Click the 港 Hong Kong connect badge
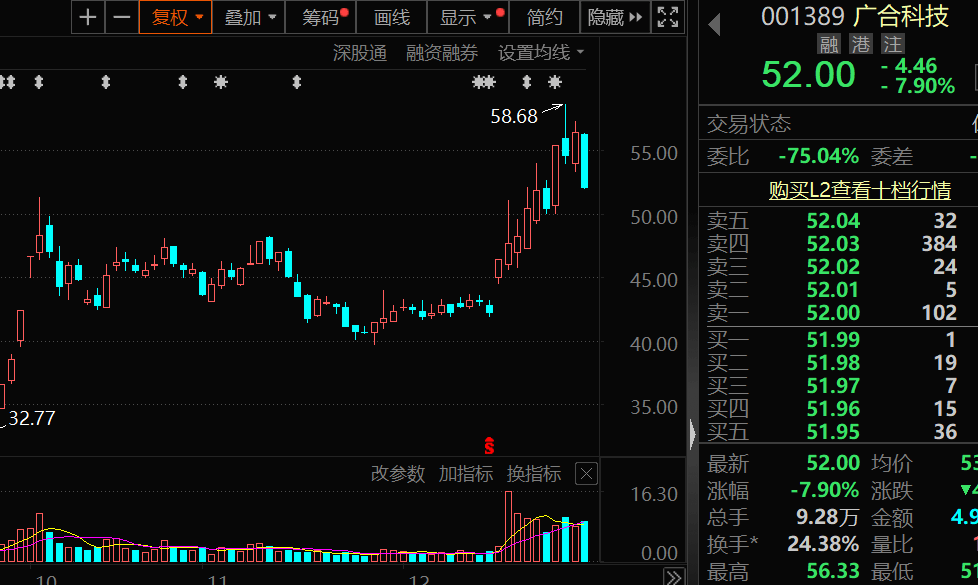Viewport: 978px width, 585px height. click(x=860, y=43)
